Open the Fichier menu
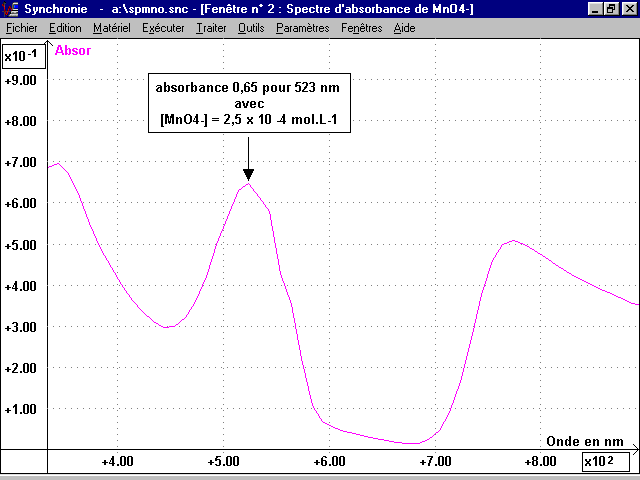 [22, 28]
